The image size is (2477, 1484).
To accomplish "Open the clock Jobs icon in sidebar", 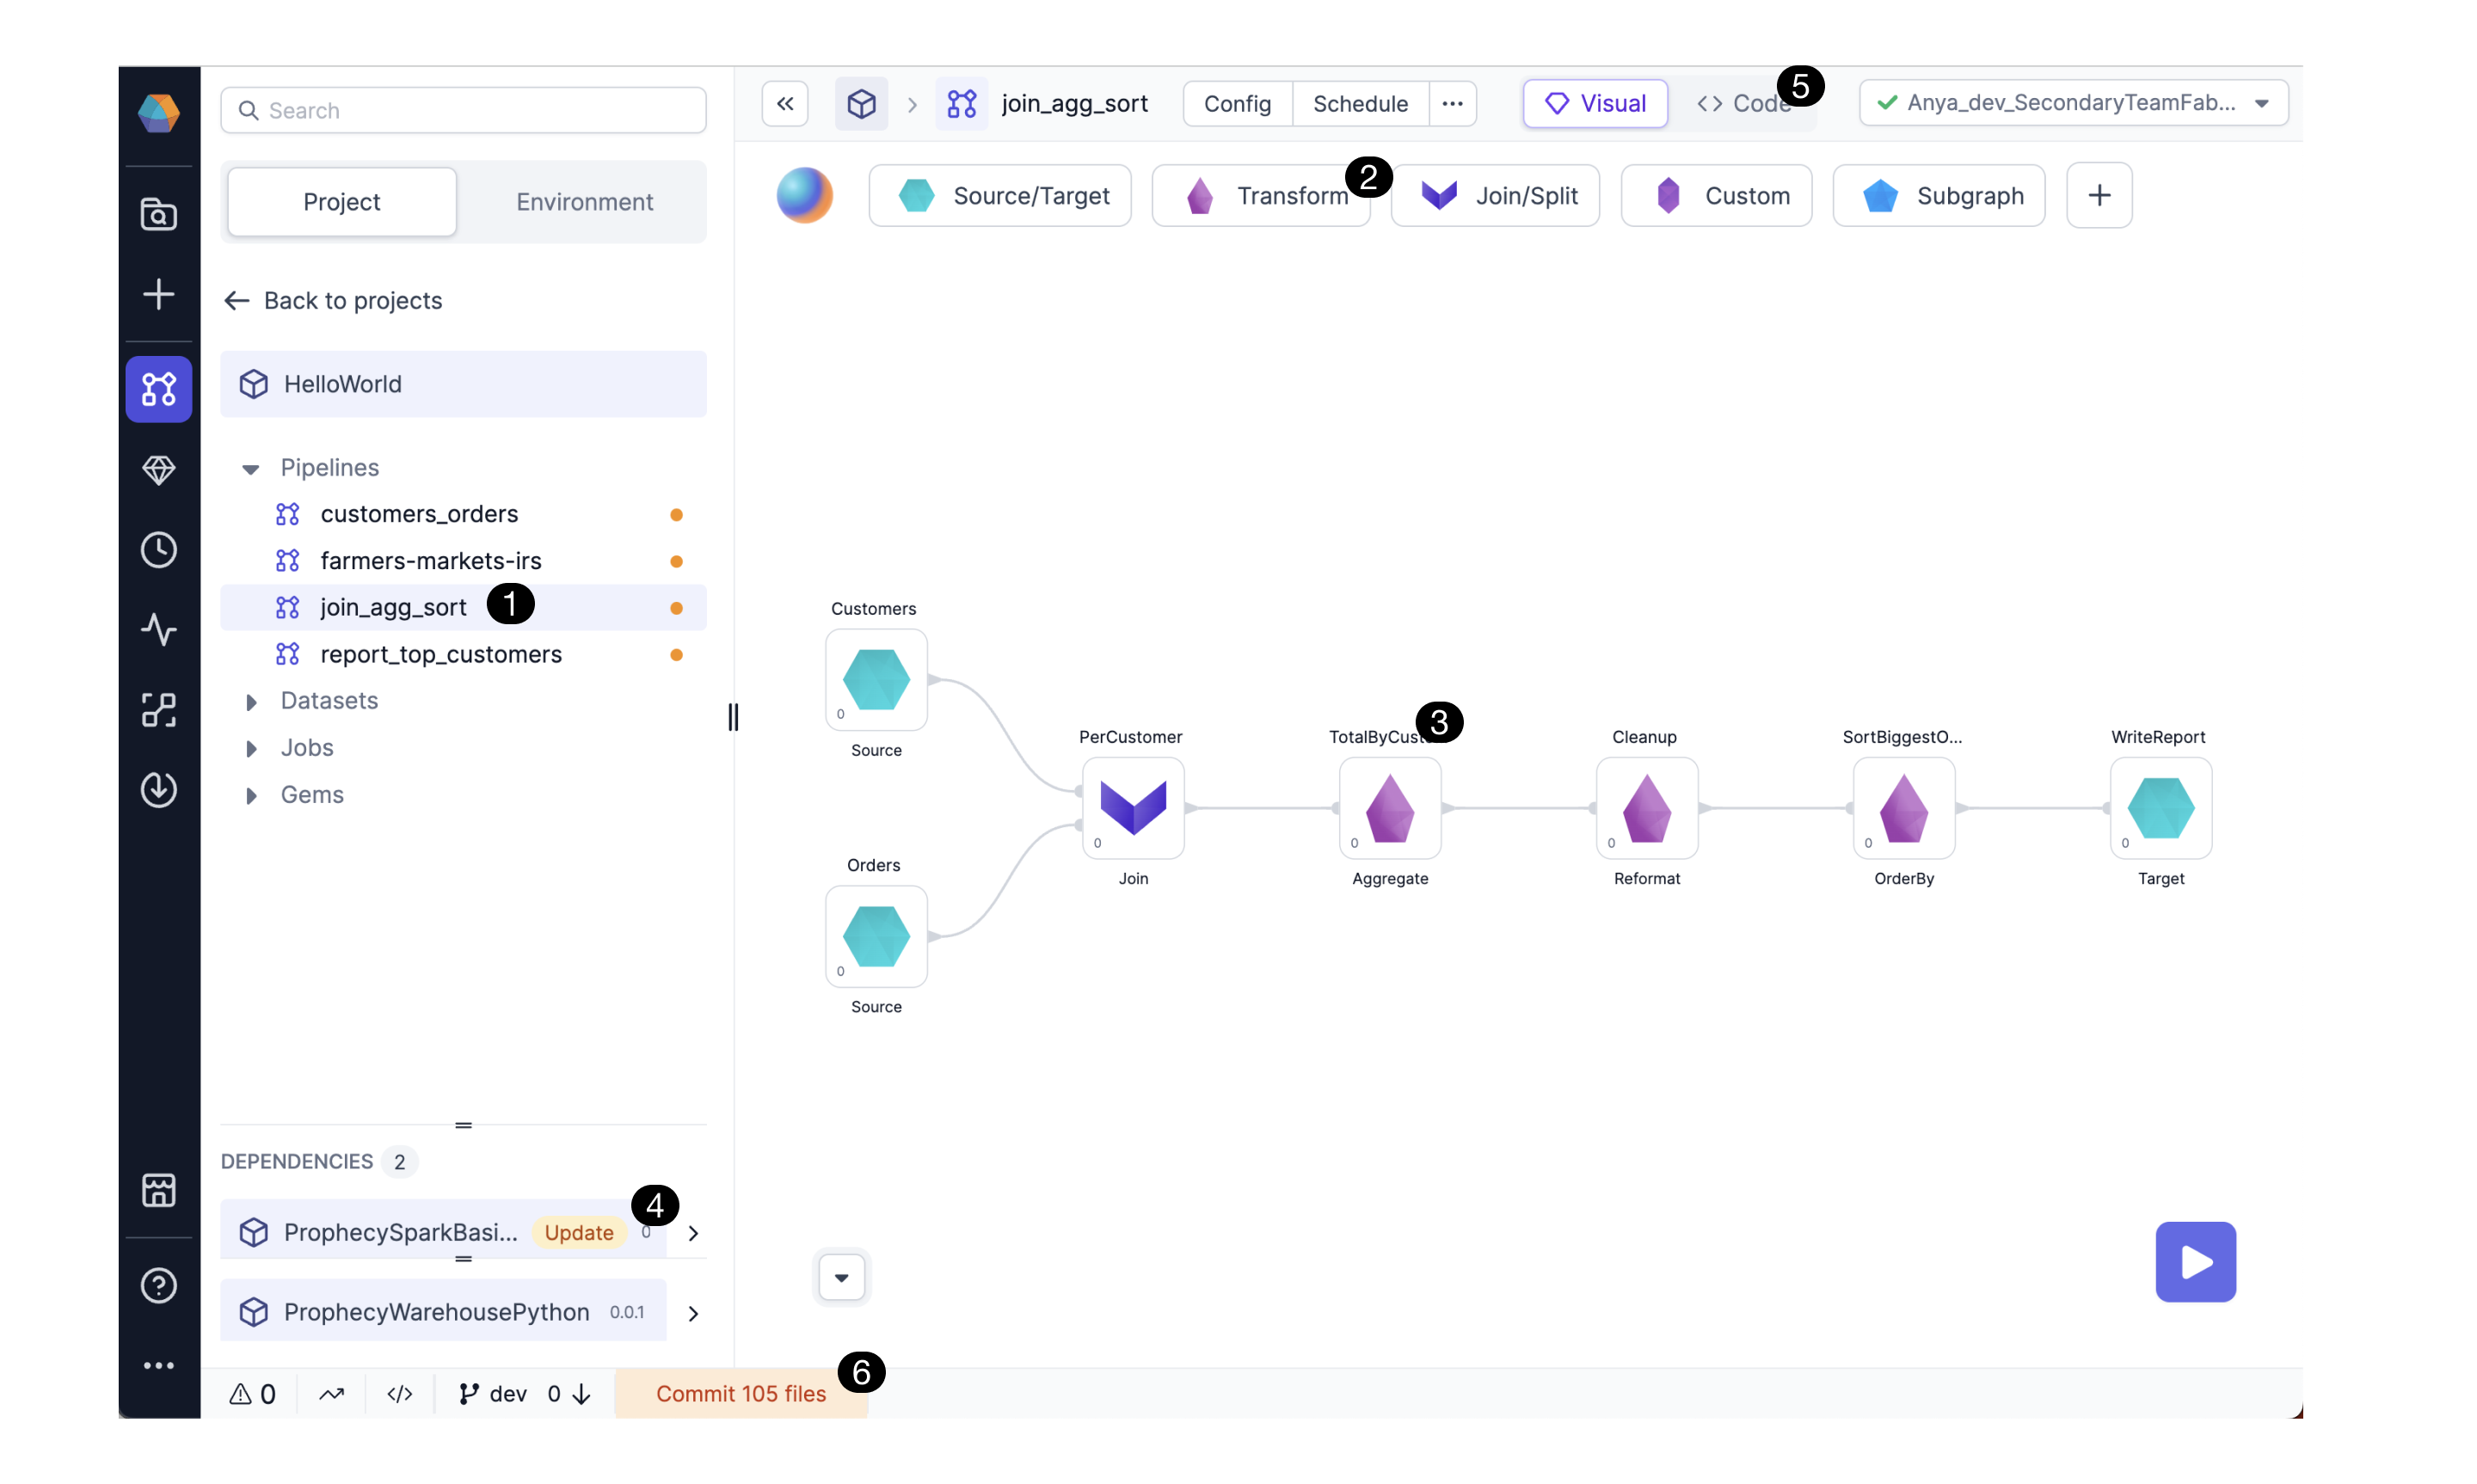I will (159, 550).
